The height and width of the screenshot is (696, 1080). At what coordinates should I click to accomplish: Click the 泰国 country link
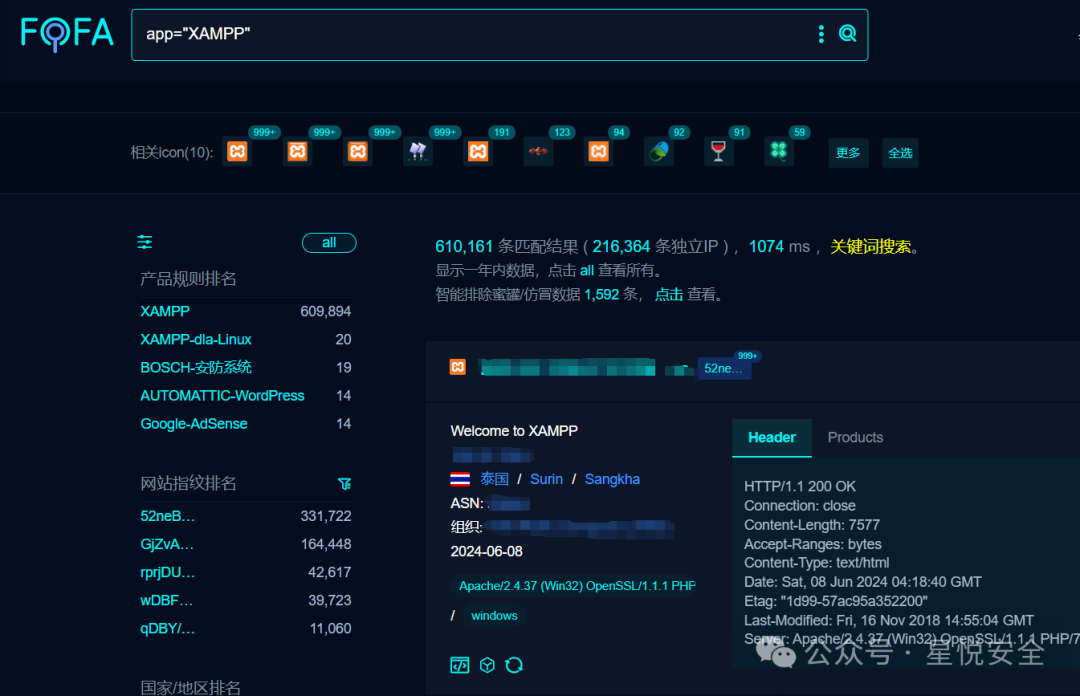click(494, 479)
